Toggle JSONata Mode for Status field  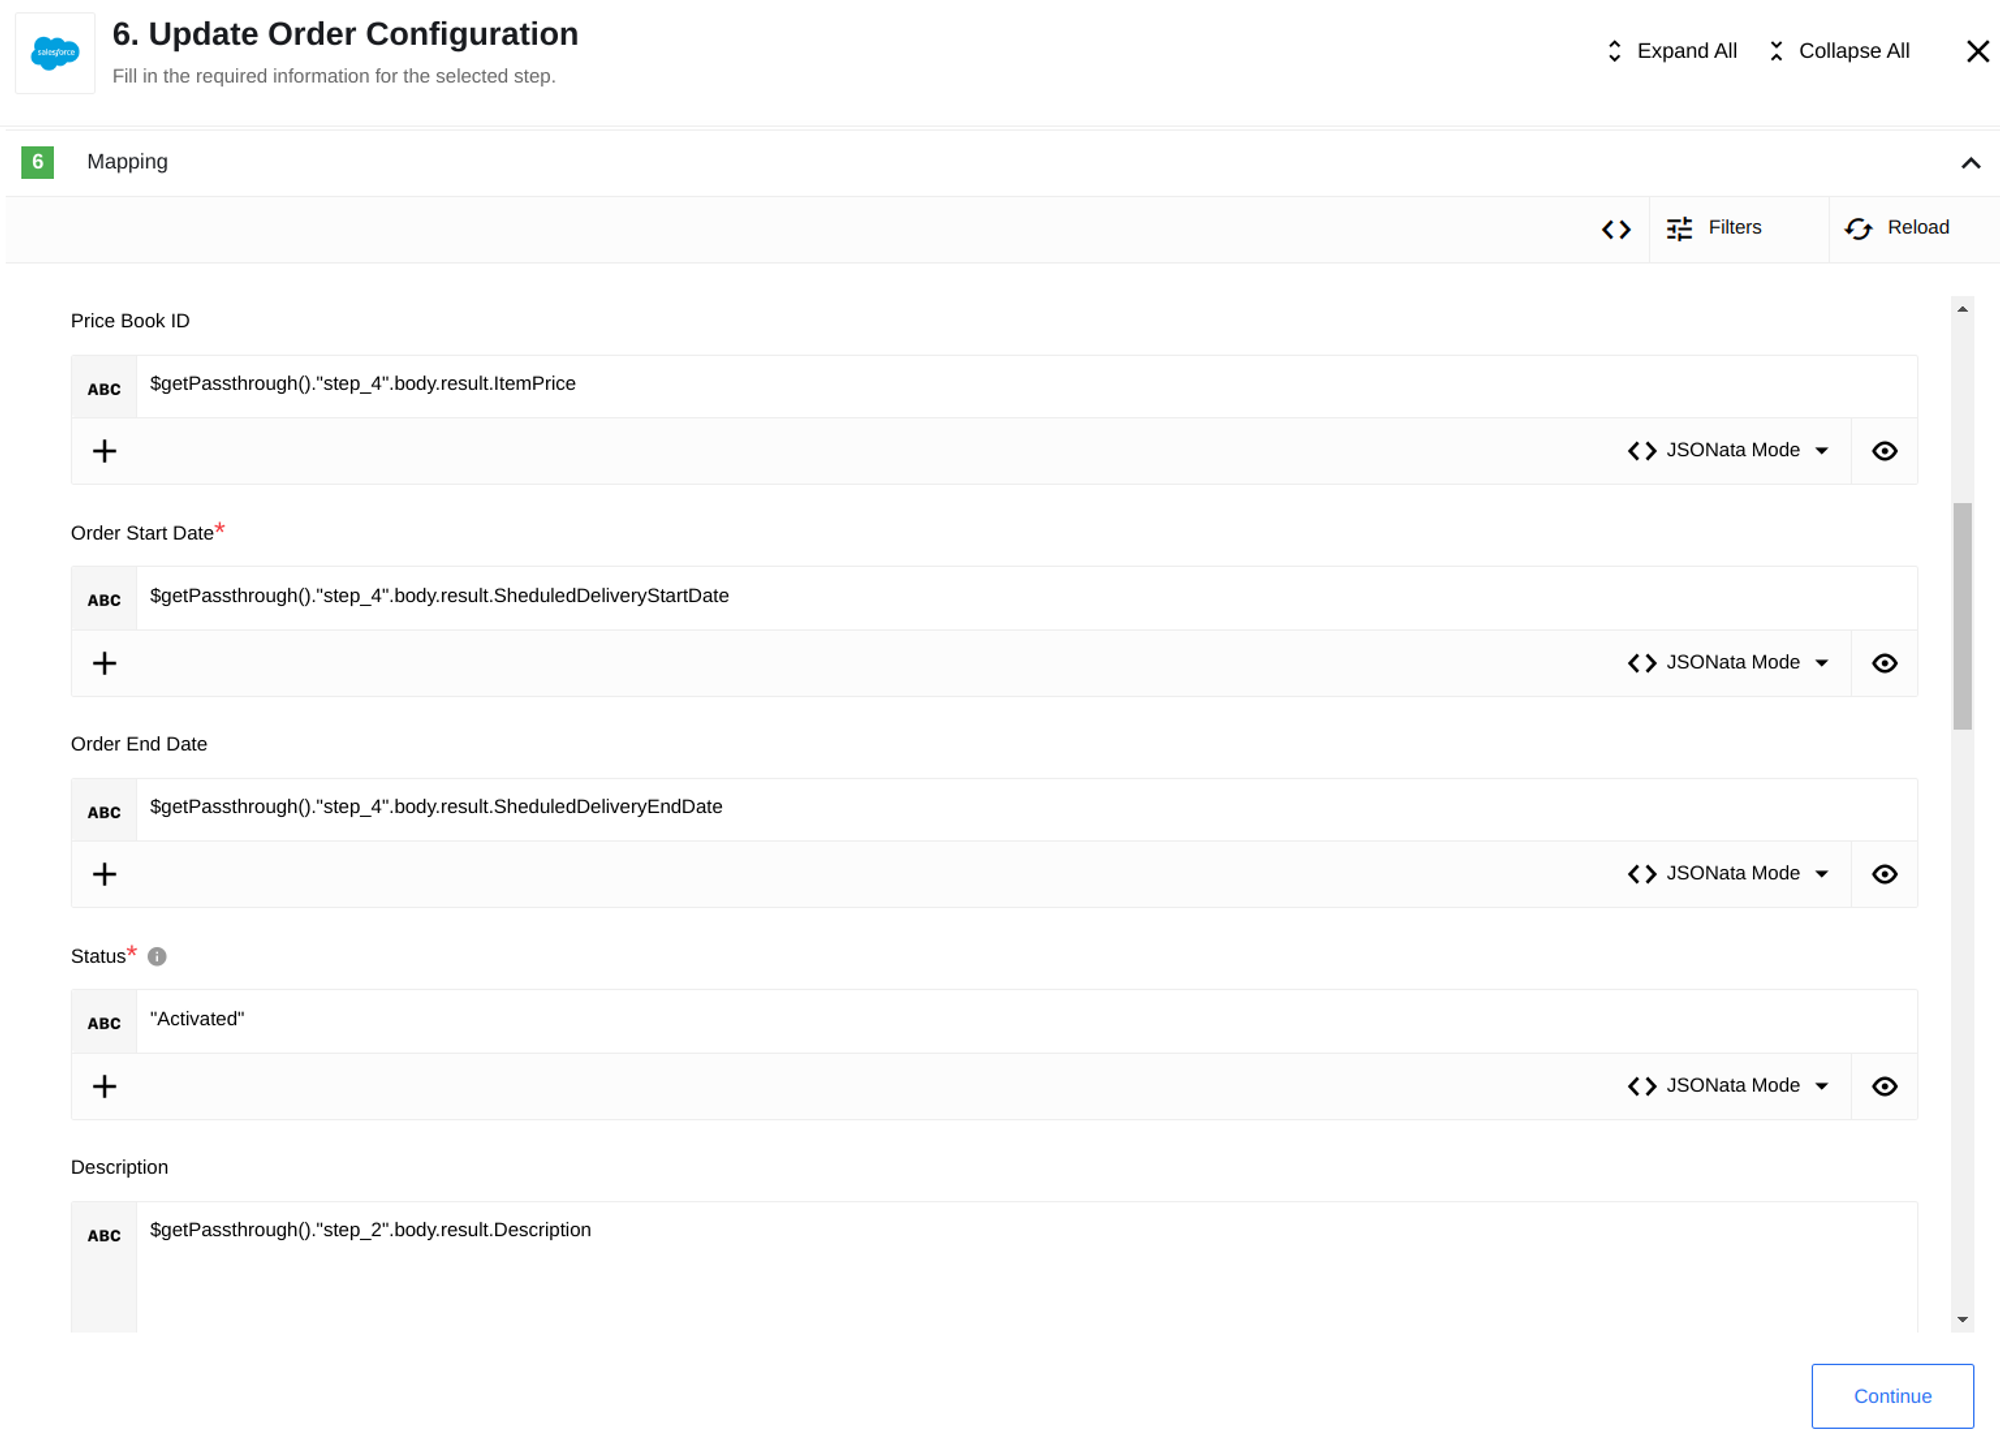(x=1730, y=1085)
